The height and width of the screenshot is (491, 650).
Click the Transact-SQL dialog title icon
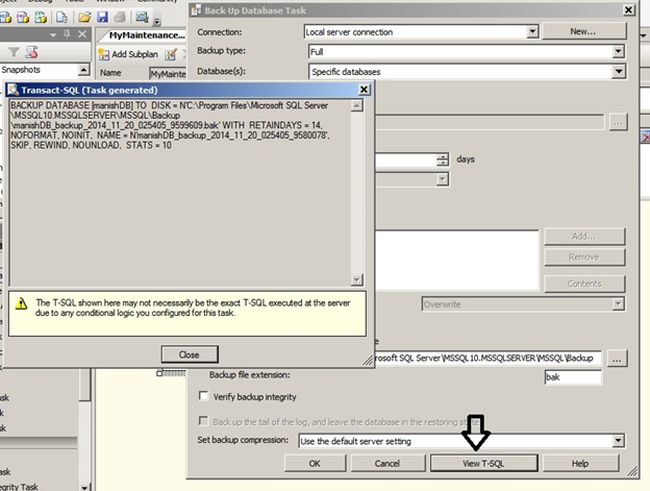13,90
